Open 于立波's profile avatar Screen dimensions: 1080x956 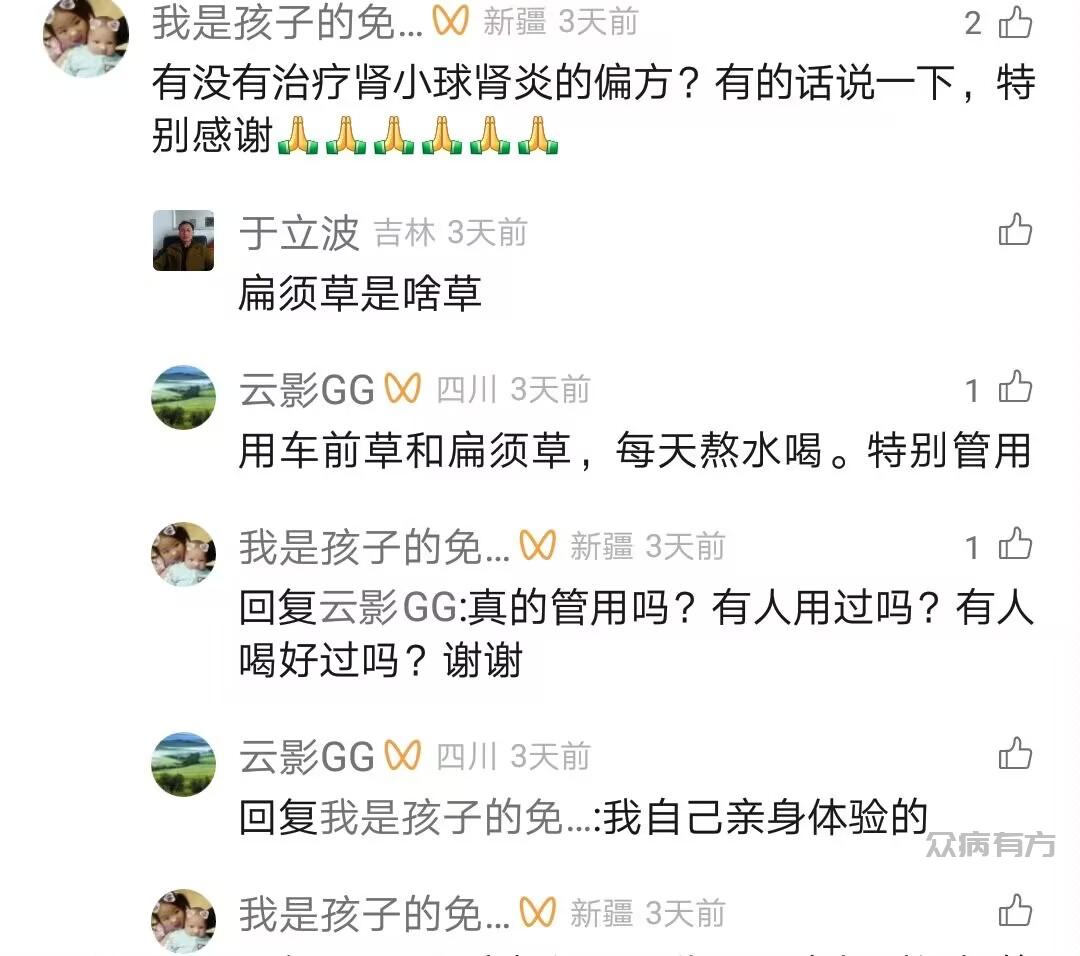pyautogui.click(x=183, y=240)
